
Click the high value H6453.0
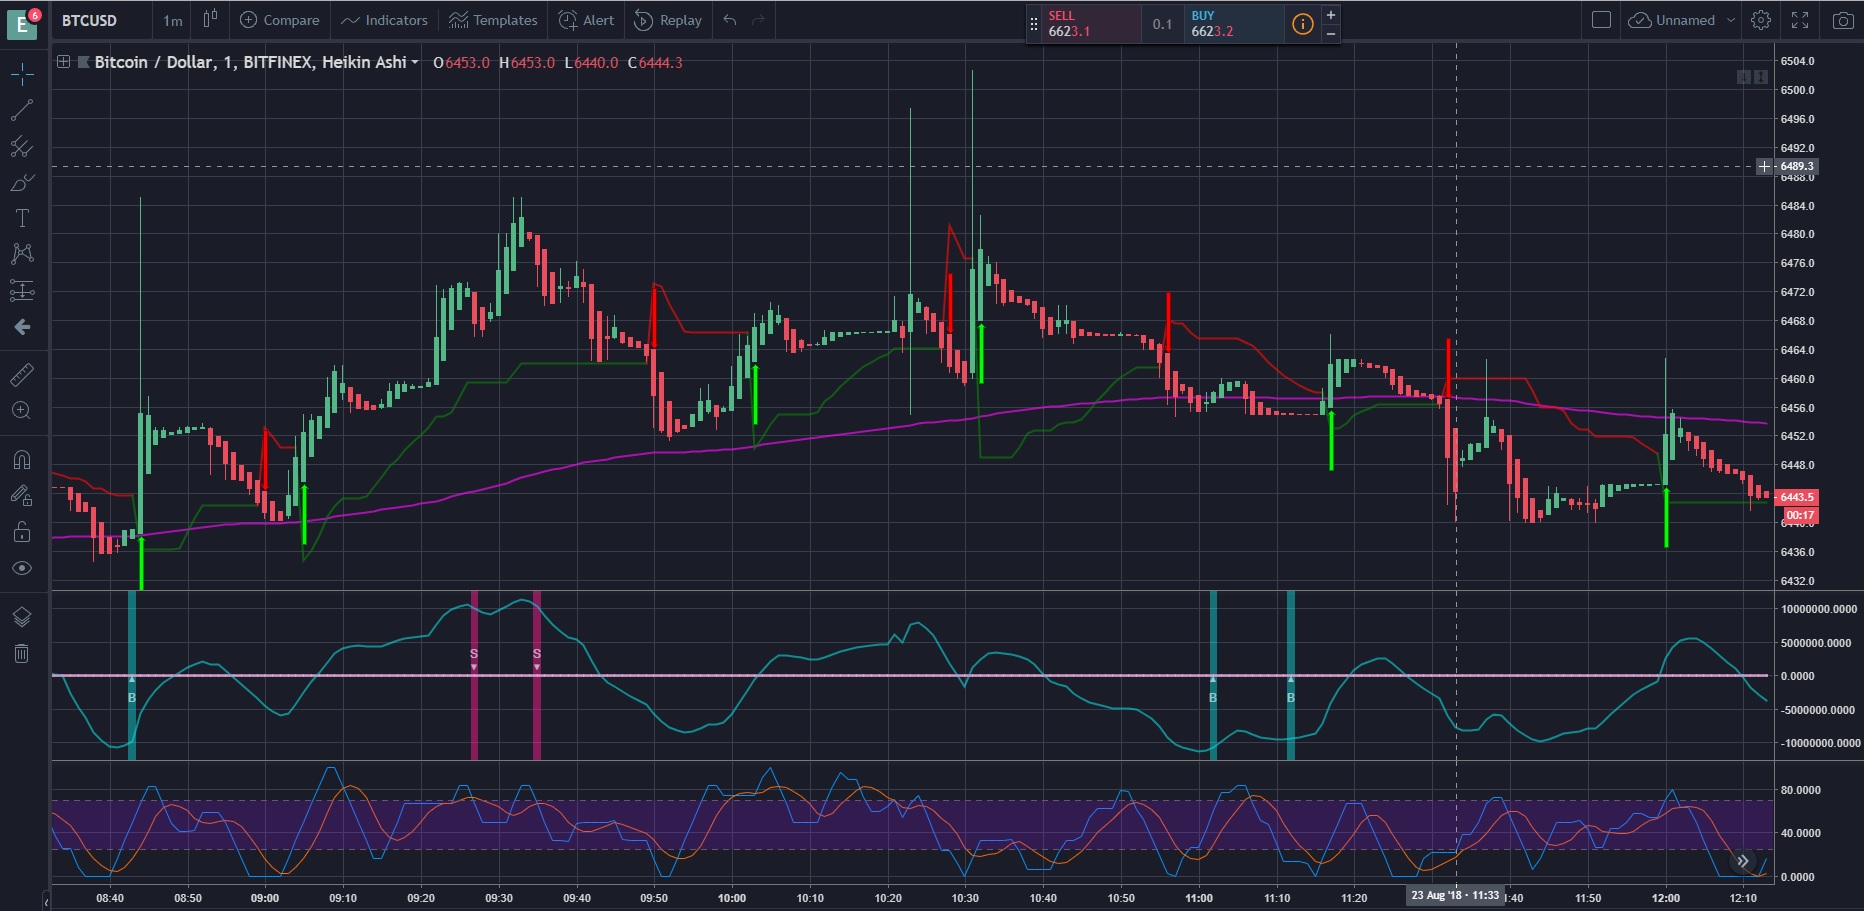[x=527, y=63]
